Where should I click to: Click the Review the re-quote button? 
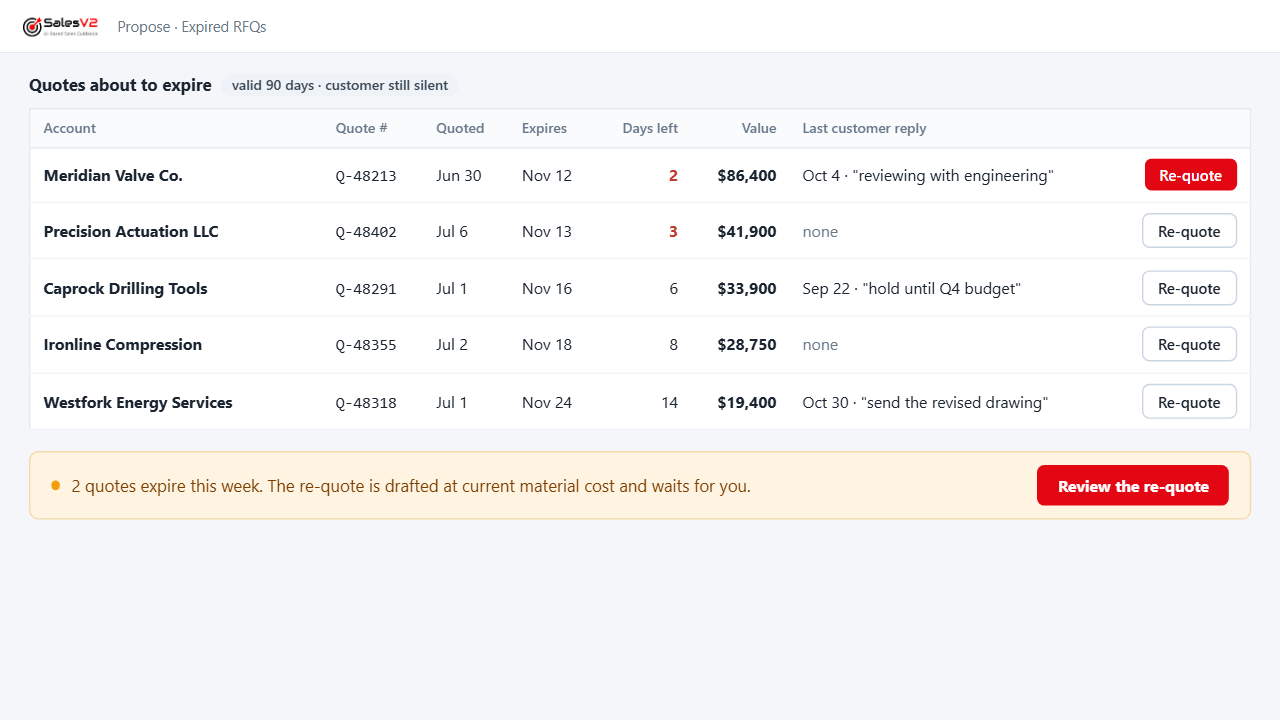pos(1133,486)
